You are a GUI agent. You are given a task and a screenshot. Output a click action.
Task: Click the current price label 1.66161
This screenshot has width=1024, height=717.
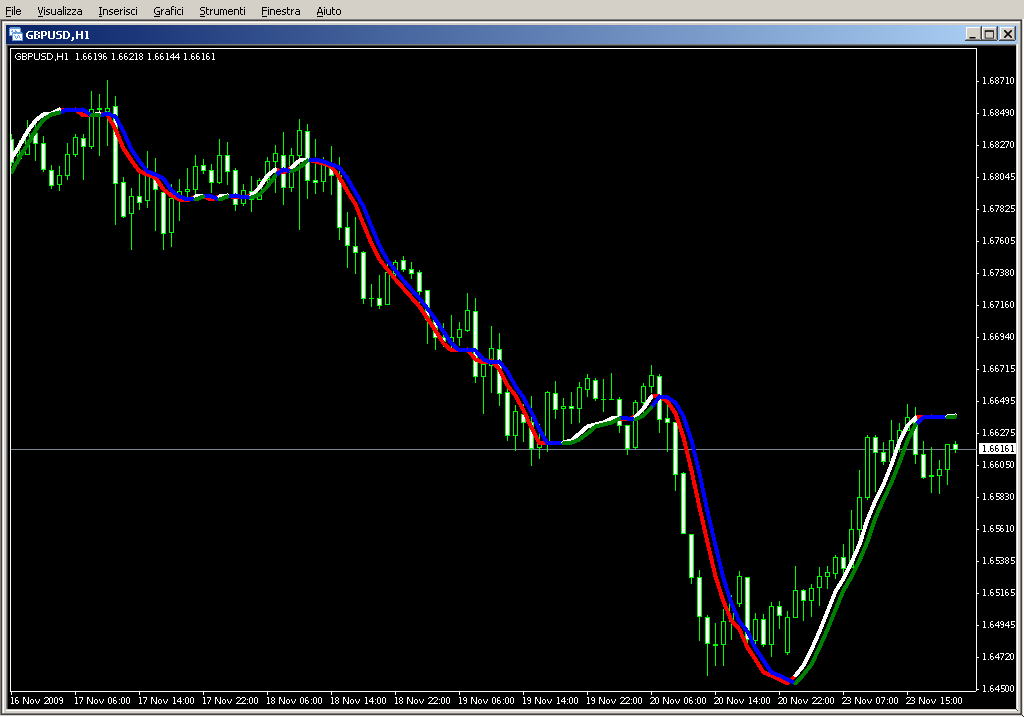[x=999, y=449]
